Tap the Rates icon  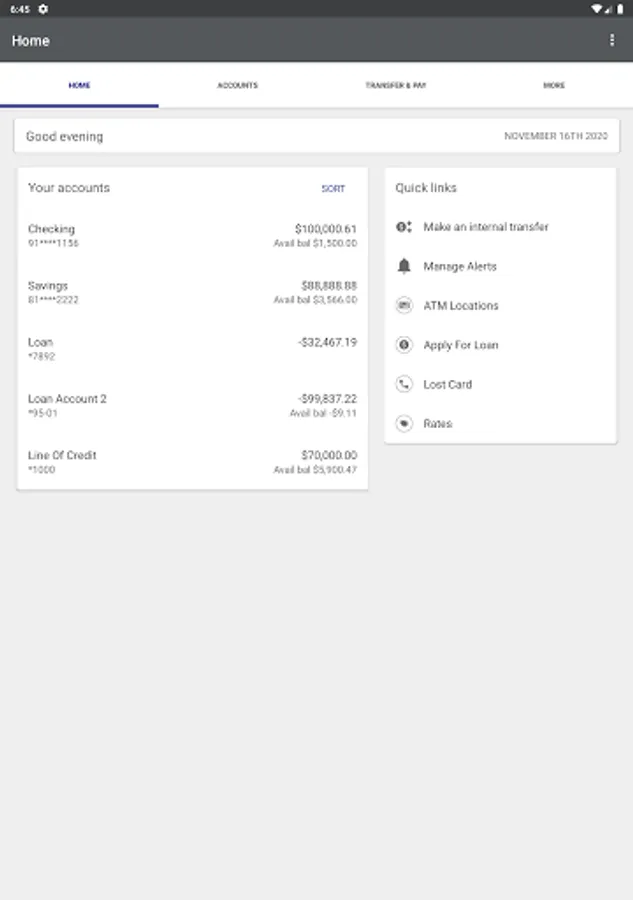[x=404, y=424]
